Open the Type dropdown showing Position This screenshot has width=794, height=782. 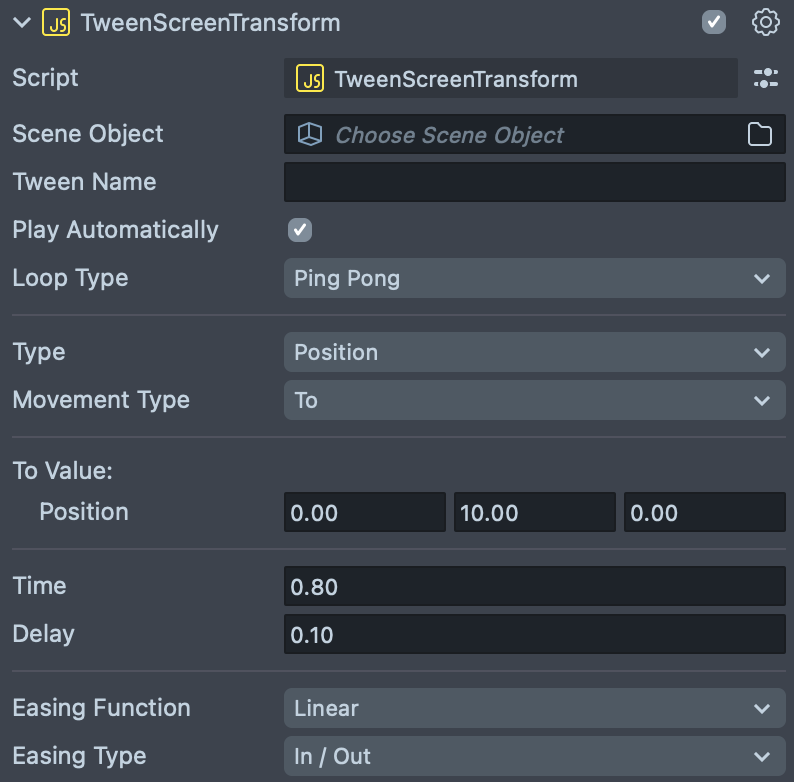[x=534, y=352]
